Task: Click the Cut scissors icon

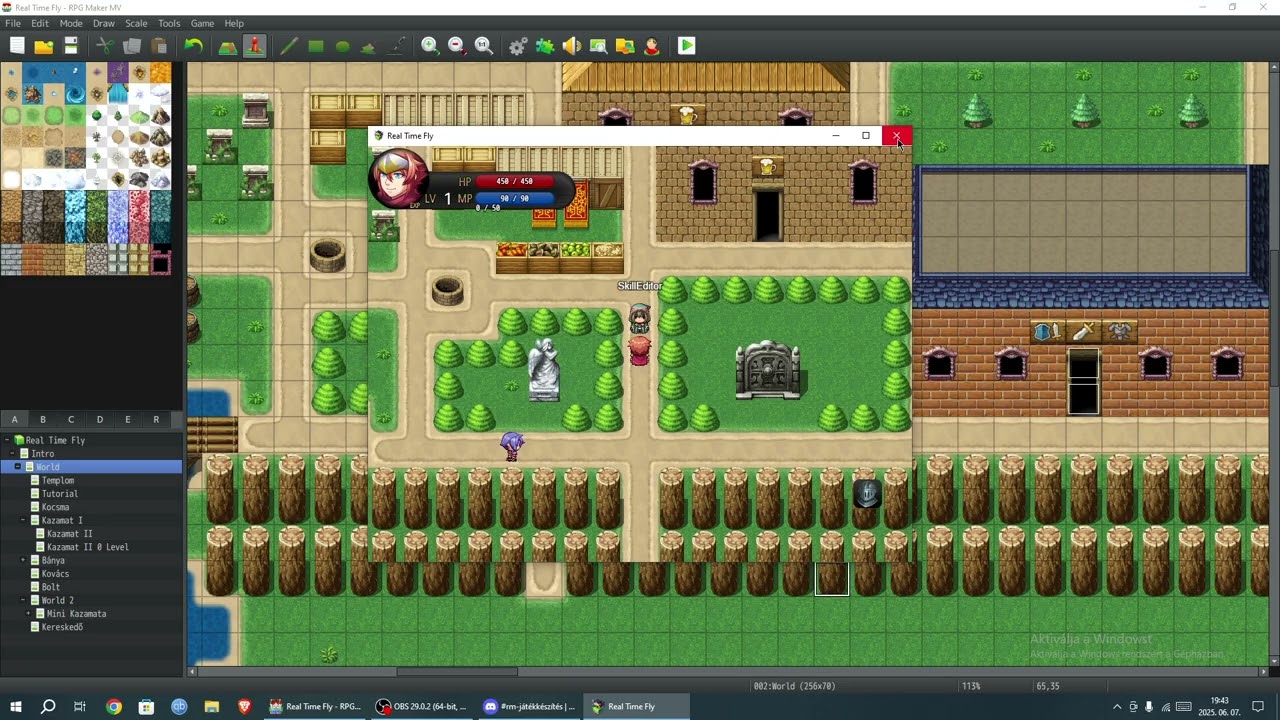Action: coord(104,46)
